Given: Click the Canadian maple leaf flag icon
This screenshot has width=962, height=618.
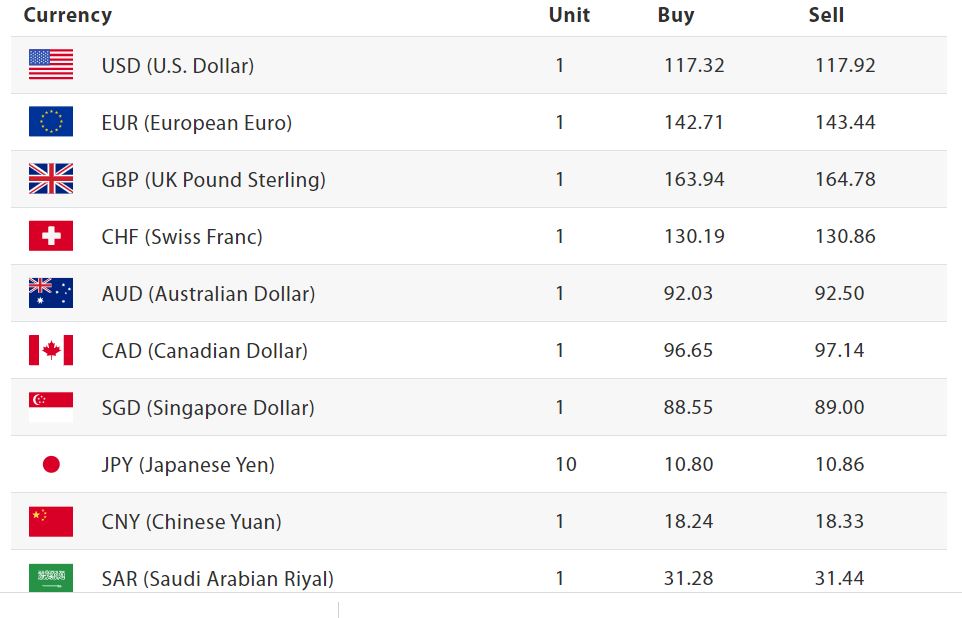Looking at the screenshot, I should 51,350.
